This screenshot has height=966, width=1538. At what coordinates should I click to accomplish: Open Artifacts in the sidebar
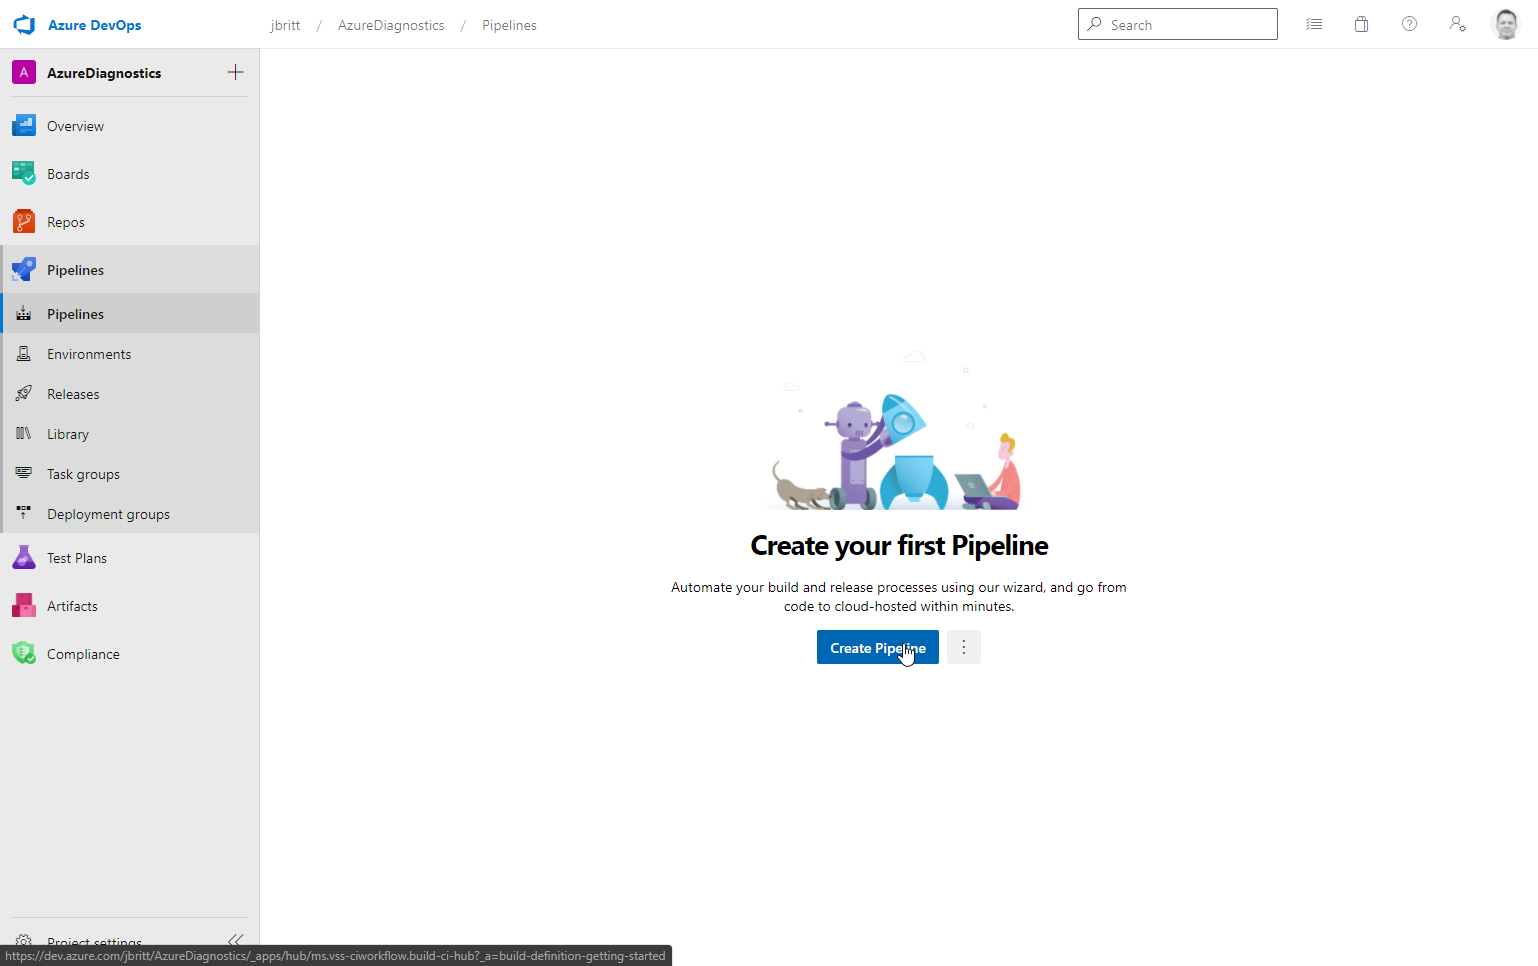coord(130,606)
